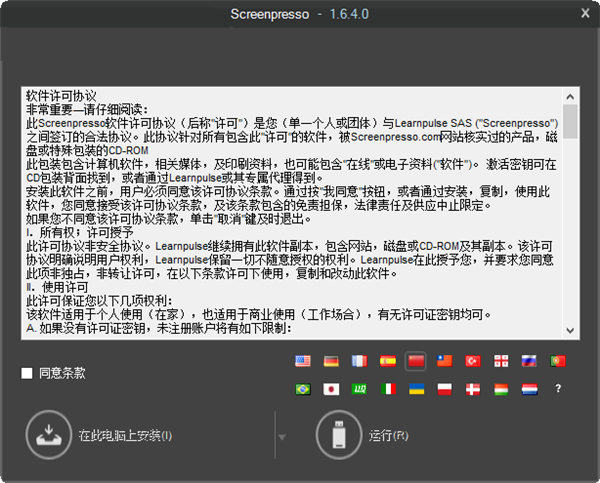Choose the Portugal flag language
The image size is (600, 483).
pyautogui.click(x=558, y=361)
